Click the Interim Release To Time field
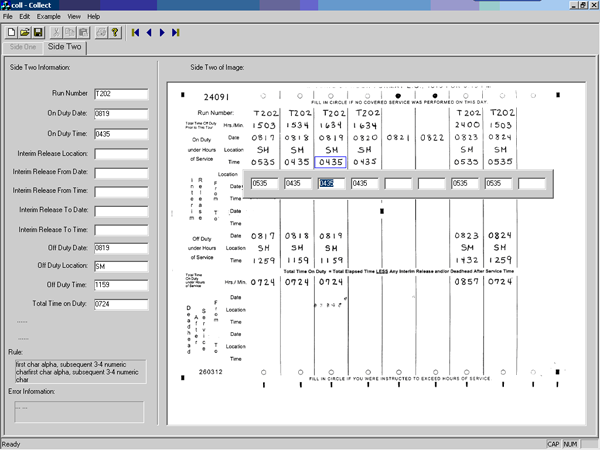 click(x=121, y=230)
